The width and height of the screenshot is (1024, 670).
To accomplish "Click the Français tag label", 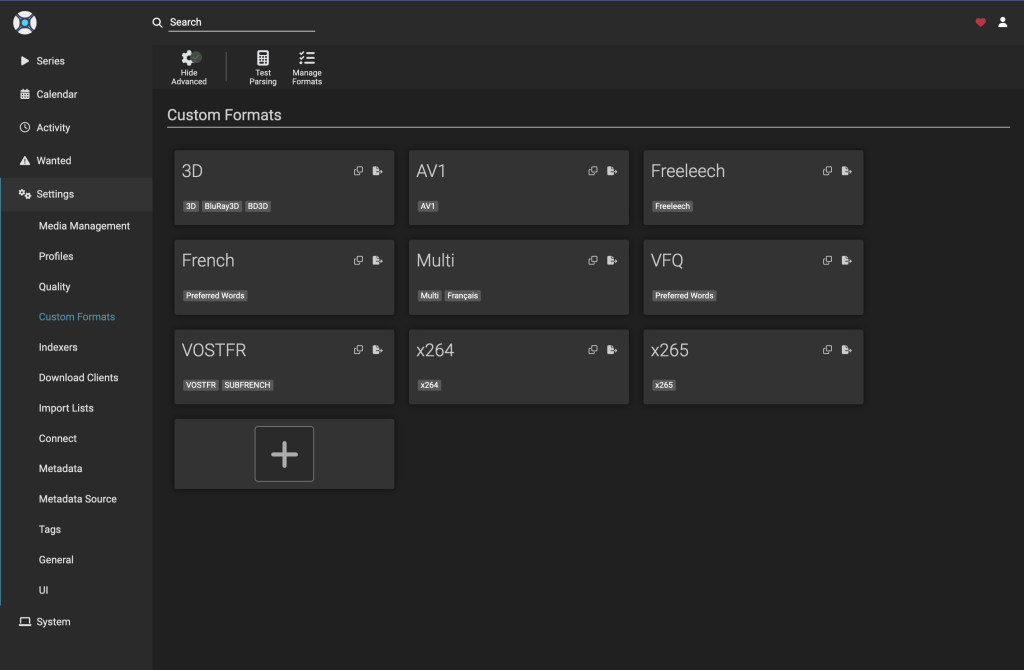I will point(462,296).
